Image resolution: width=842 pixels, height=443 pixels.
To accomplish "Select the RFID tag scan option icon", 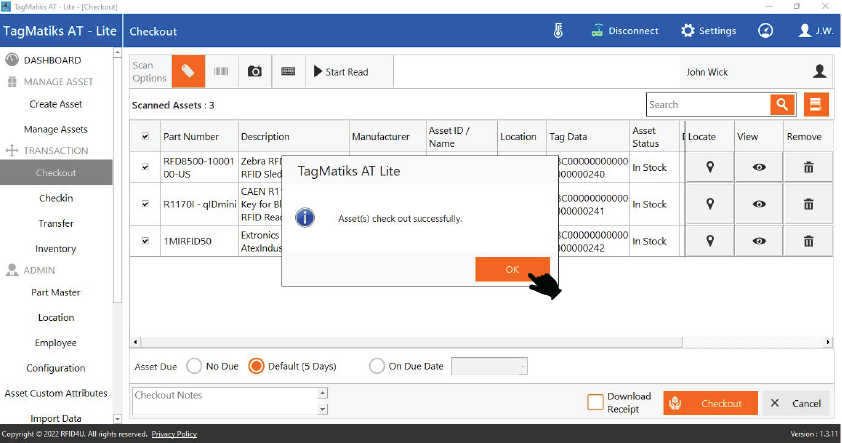I will [188, 72].
